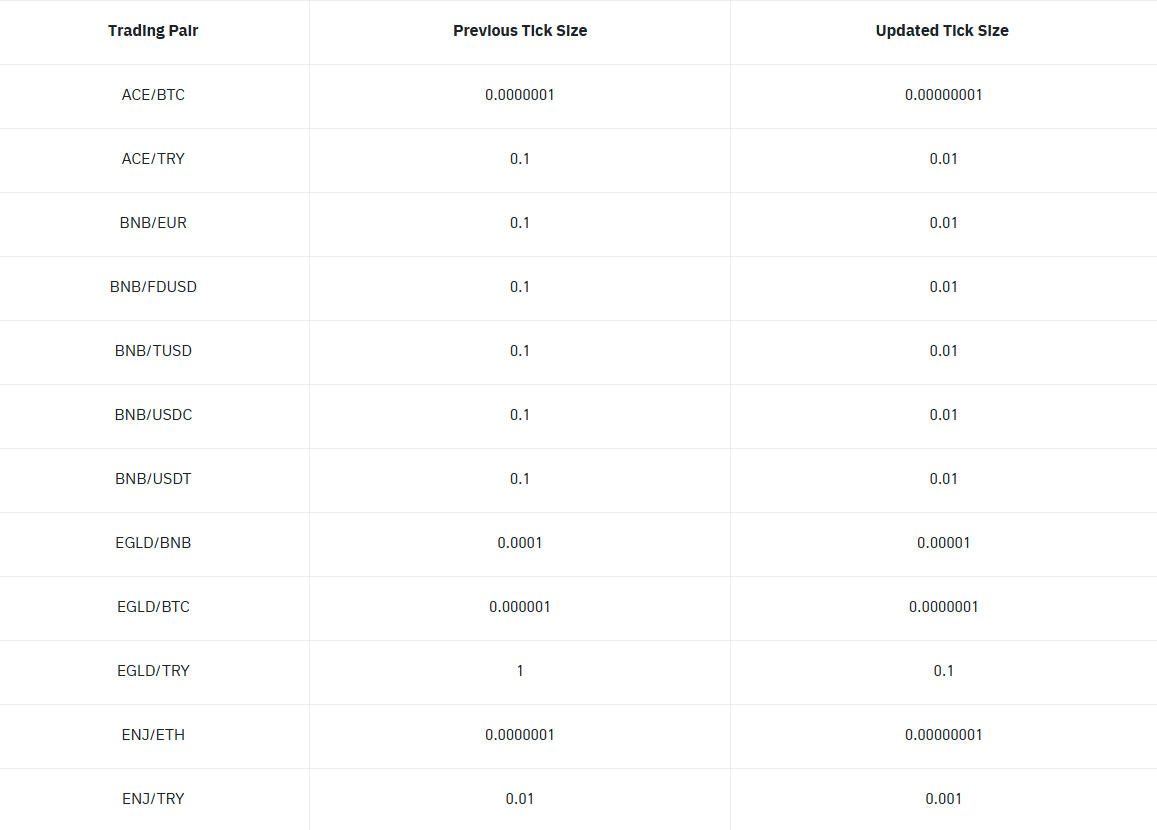Select the ACE/BTC trading pair cell
This screenshot has width=1157, height=830.
click(x=153, y=95)
